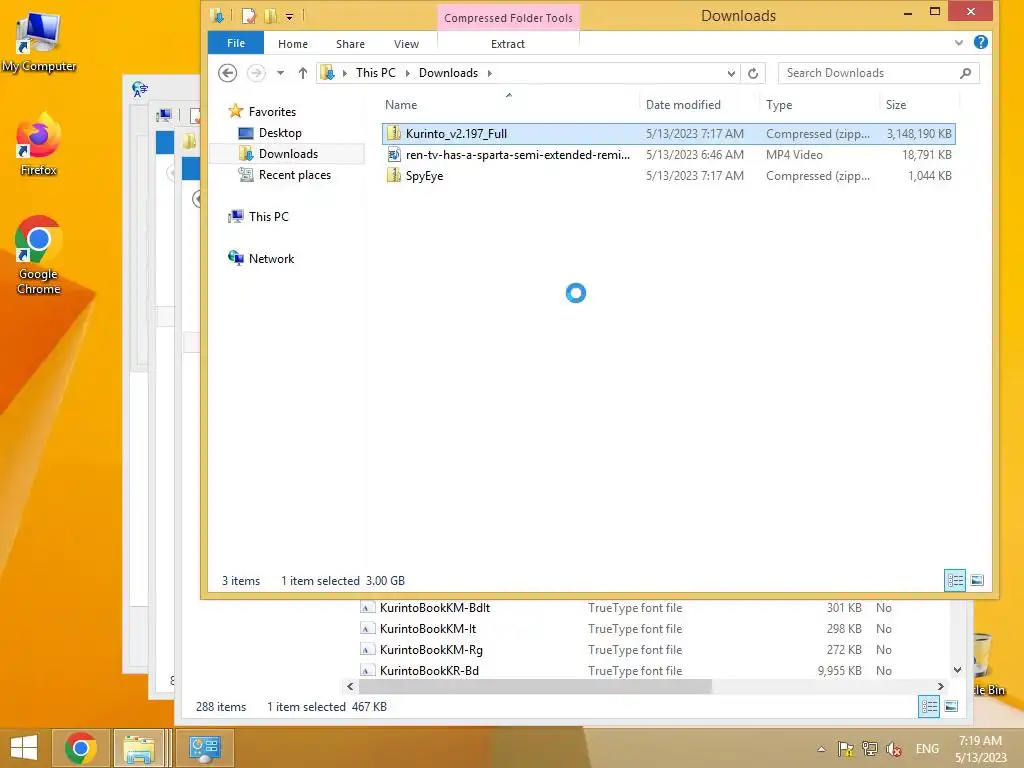Screen dimensions: 1024x768
Task: Expand the arrow between This PC and Downloads
Action: click(408, 73)
